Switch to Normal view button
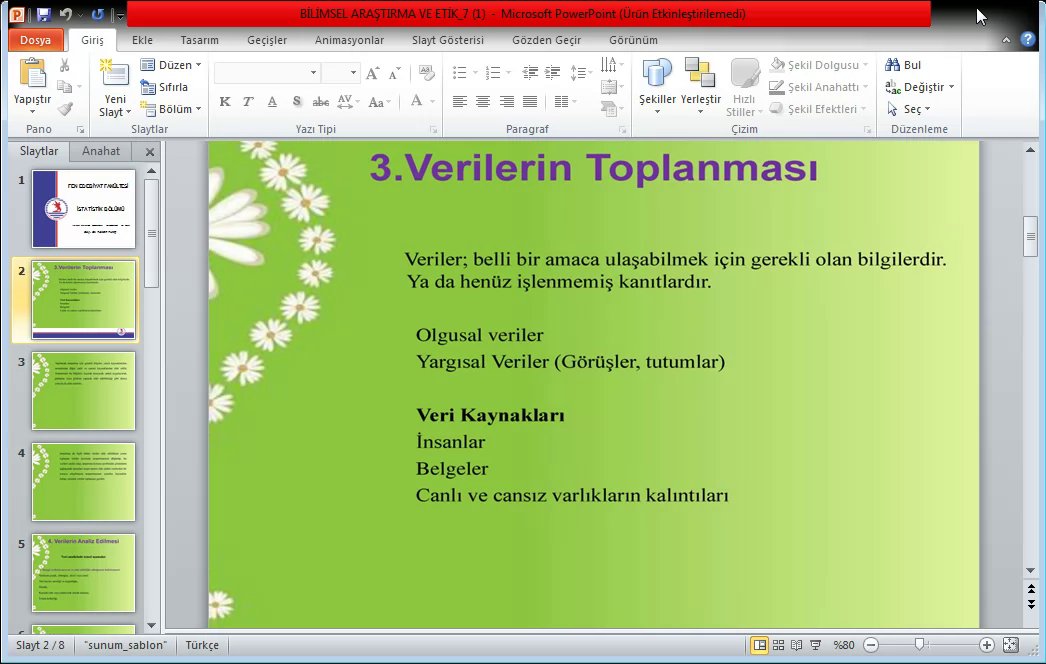 759,645
